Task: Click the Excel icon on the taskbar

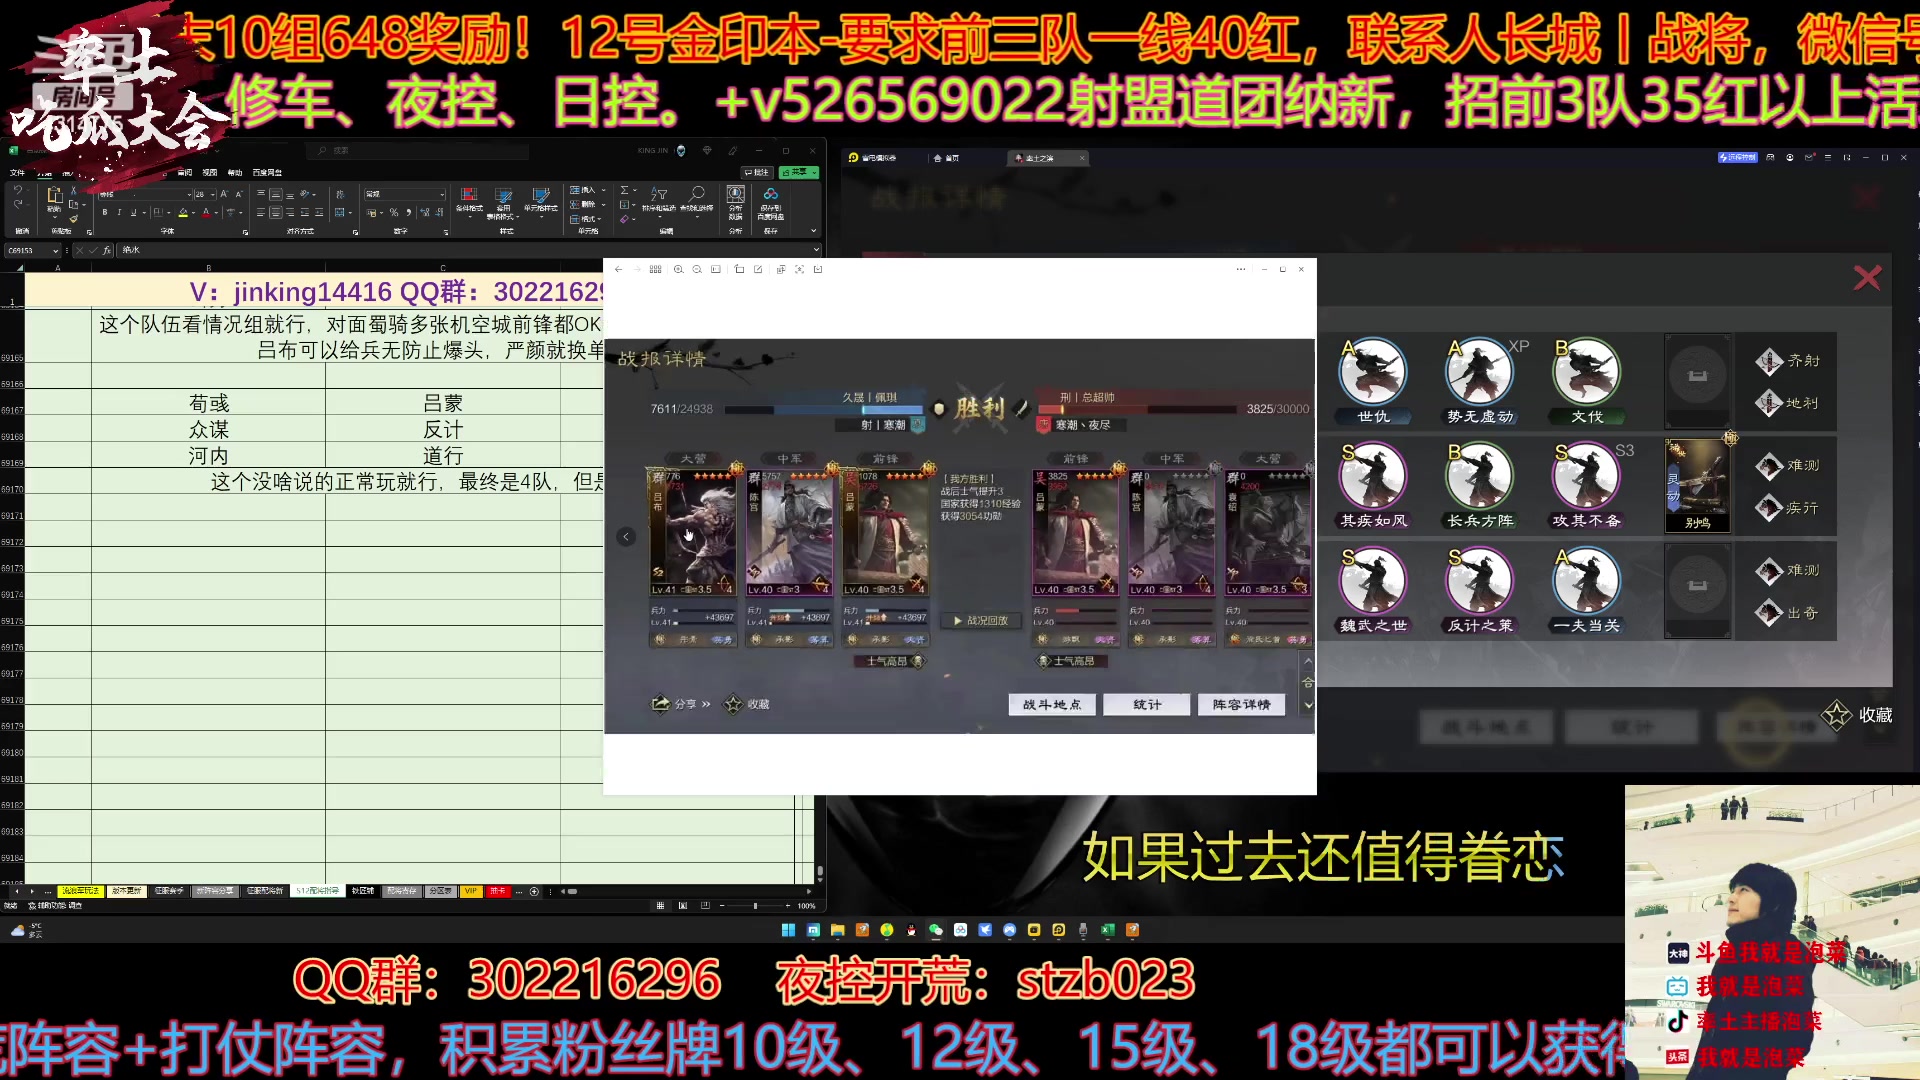Action: [x=1108, y=930]
